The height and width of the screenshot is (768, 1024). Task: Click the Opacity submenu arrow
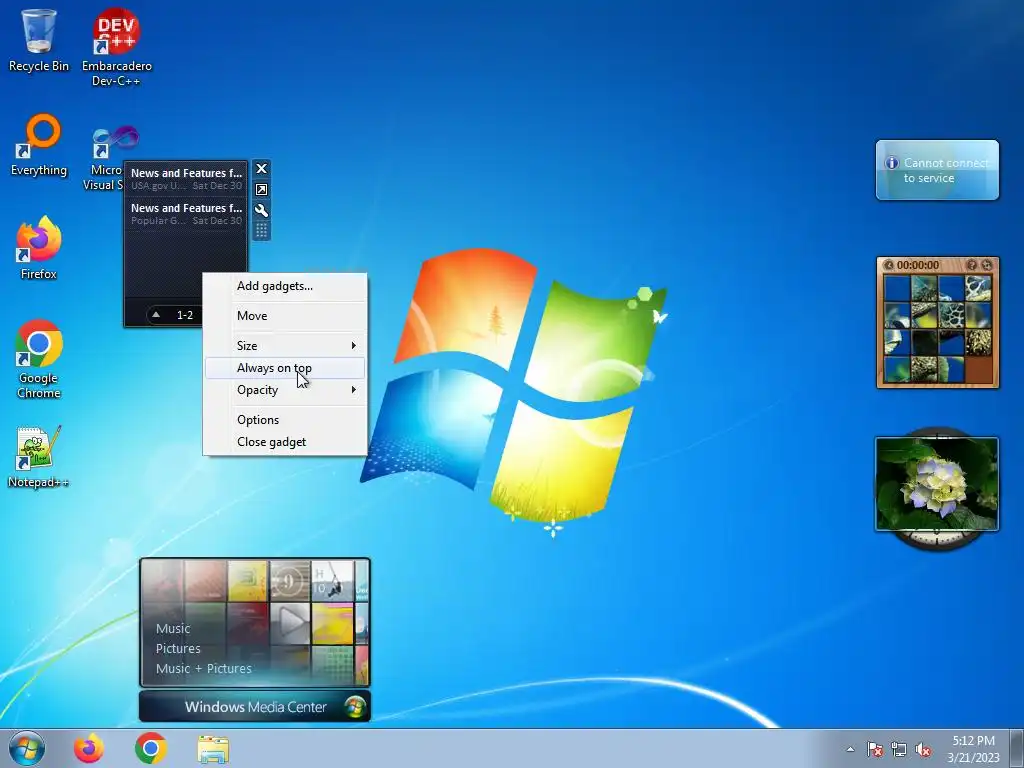pyautogui.click(x=353, y=390)
